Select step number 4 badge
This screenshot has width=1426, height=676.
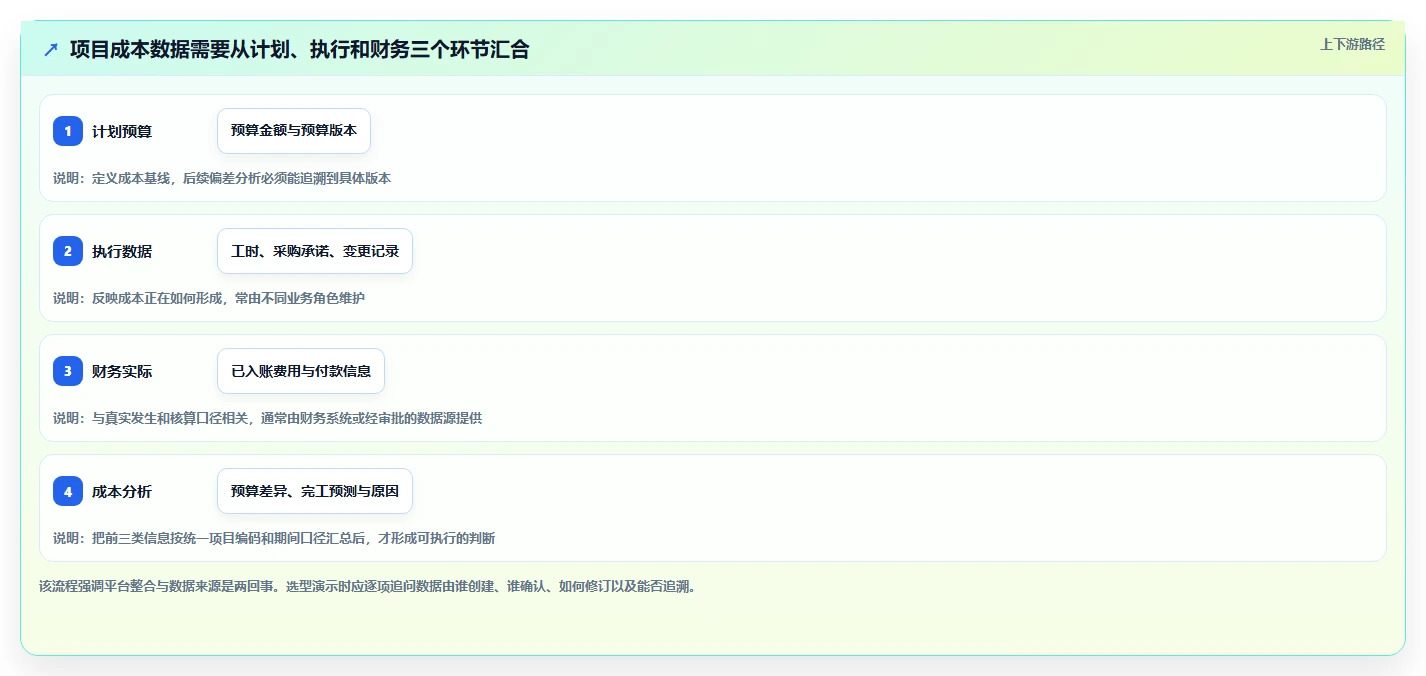coord(68,491)
